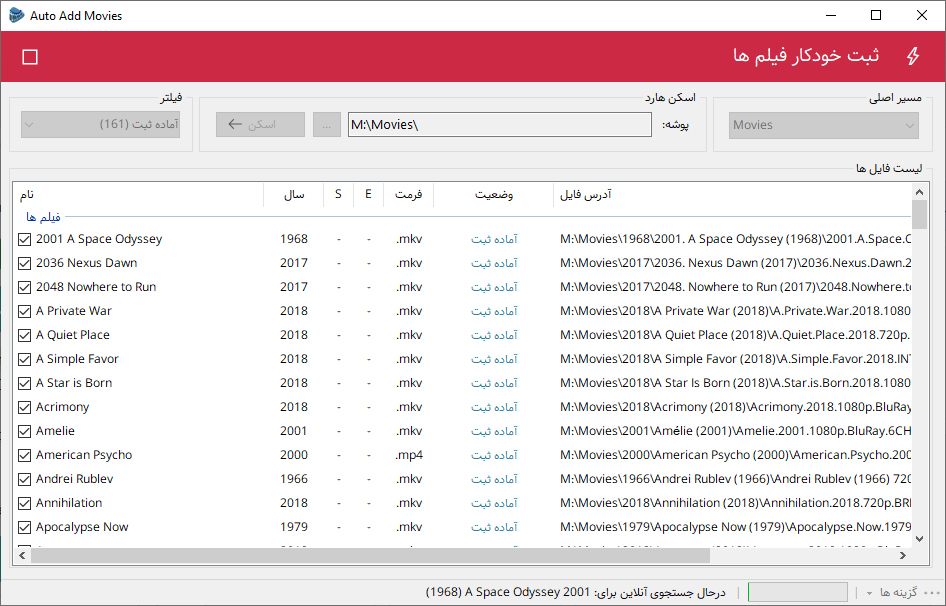Click the اسکن scan button
This screenshot has width=946, height=606.
260,124
